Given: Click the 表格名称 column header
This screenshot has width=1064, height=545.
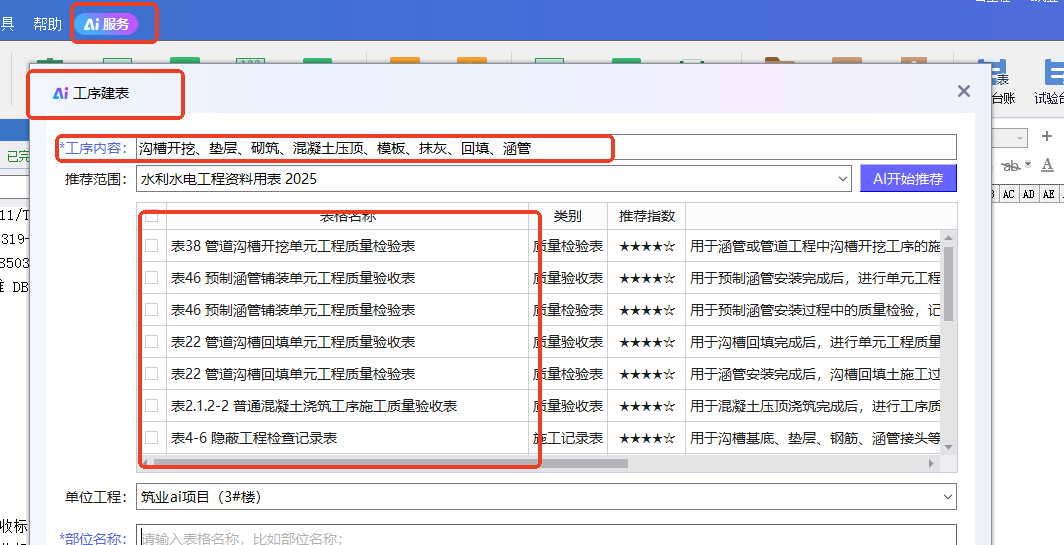Looking at the screenshot, I should 347,217.
